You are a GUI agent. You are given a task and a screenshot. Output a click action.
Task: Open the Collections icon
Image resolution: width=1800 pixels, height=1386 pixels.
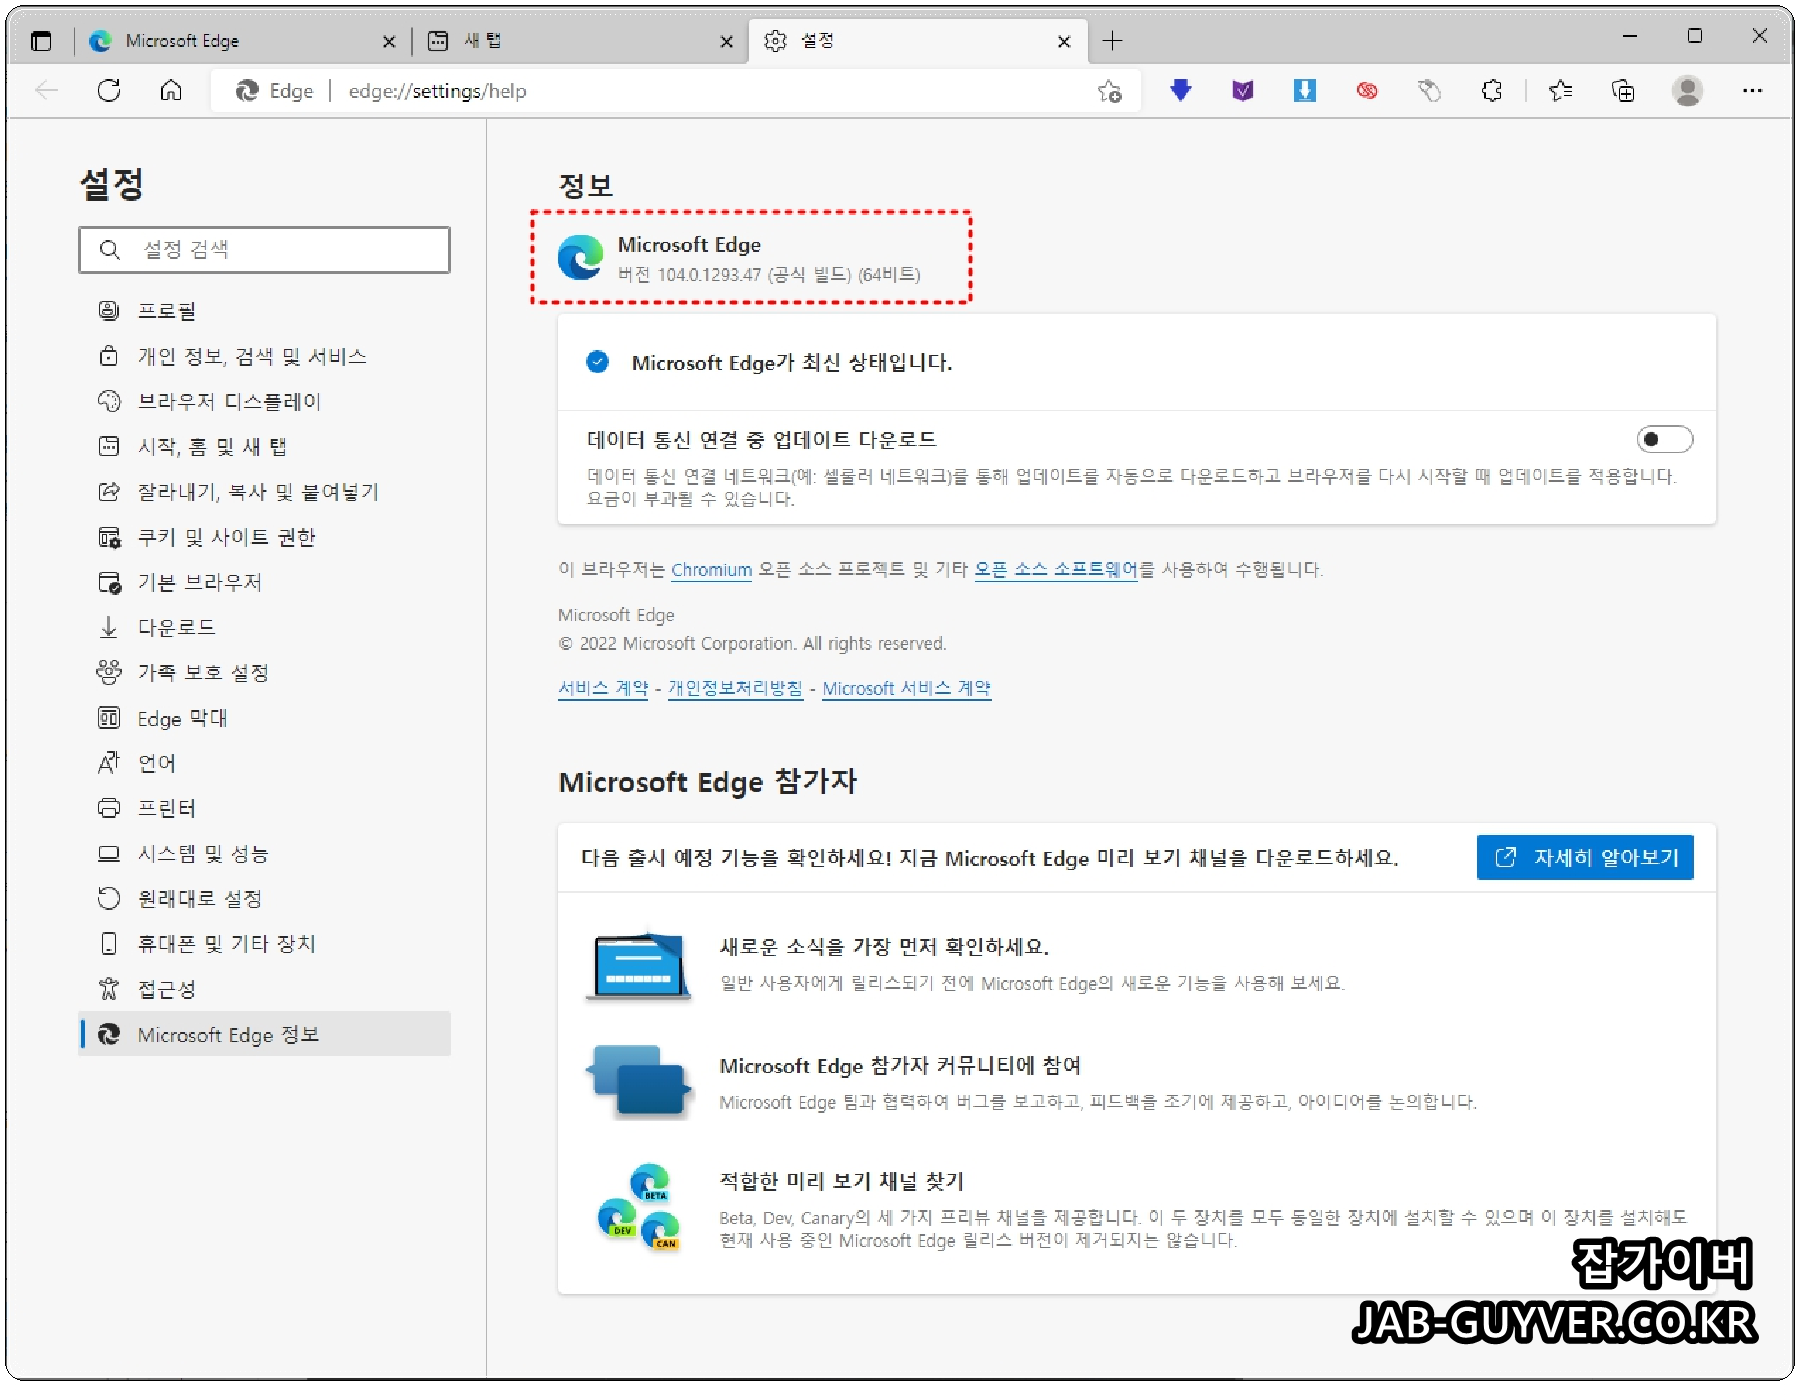[1623, 91]
